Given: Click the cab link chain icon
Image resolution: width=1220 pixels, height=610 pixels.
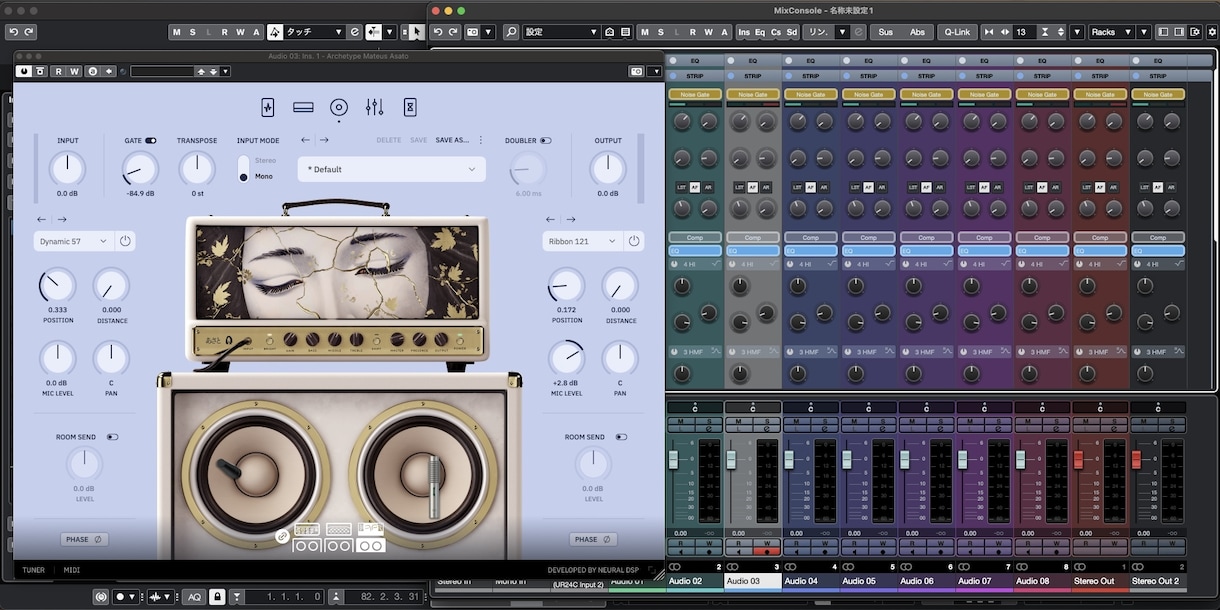Looking at the screenshot, I should [x=282, y=536].
